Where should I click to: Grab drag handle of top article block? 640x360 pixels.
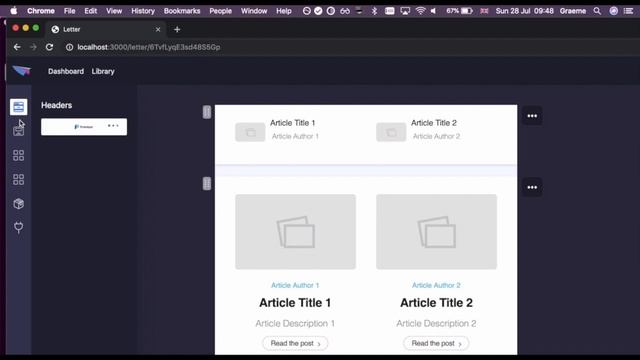coord(207,112)
